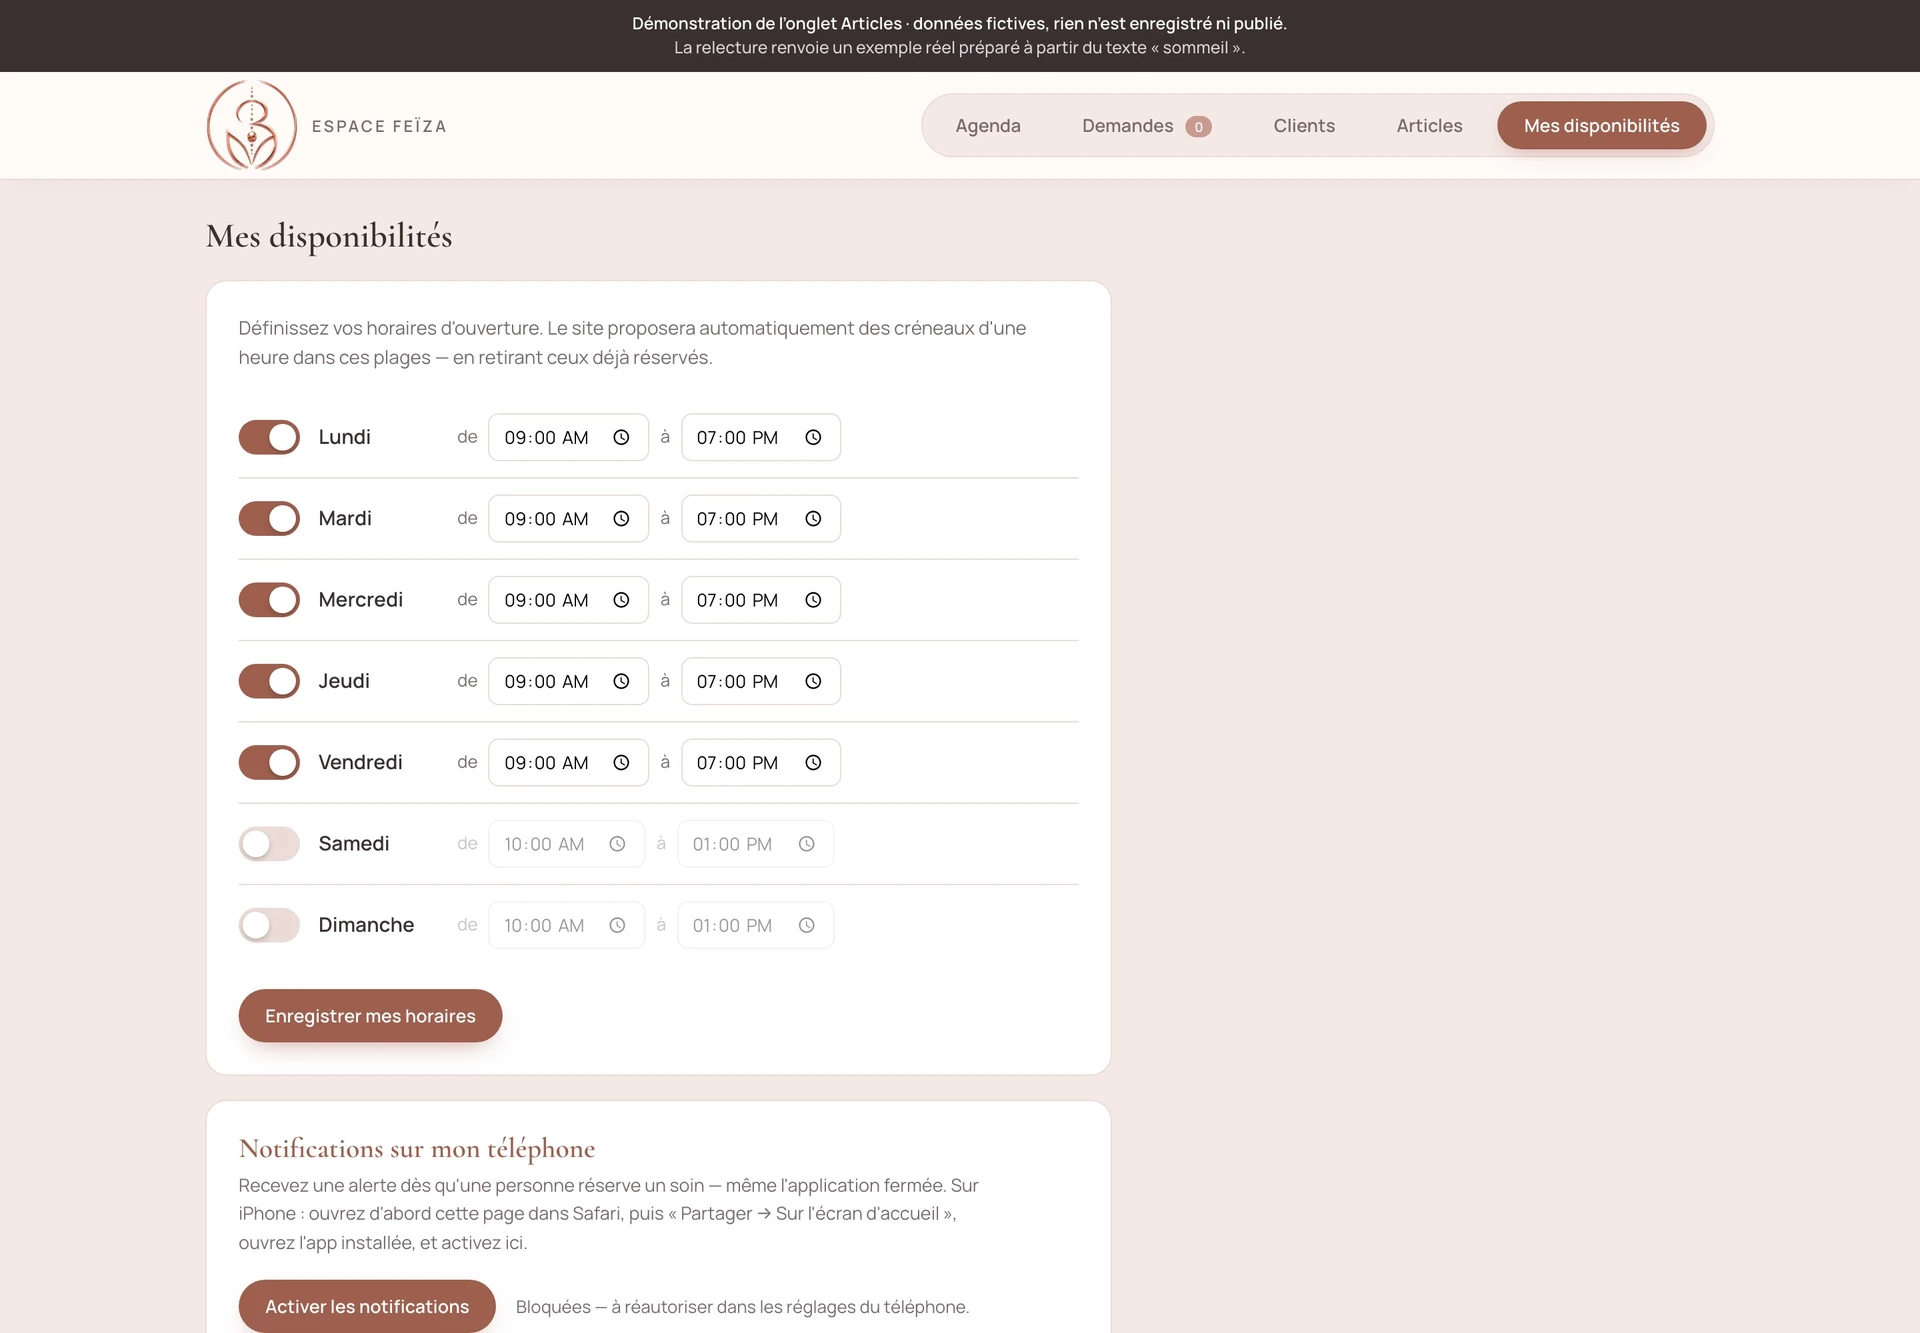
Task: Open clock picker for Lundi end time
Action: coord(813,438)
